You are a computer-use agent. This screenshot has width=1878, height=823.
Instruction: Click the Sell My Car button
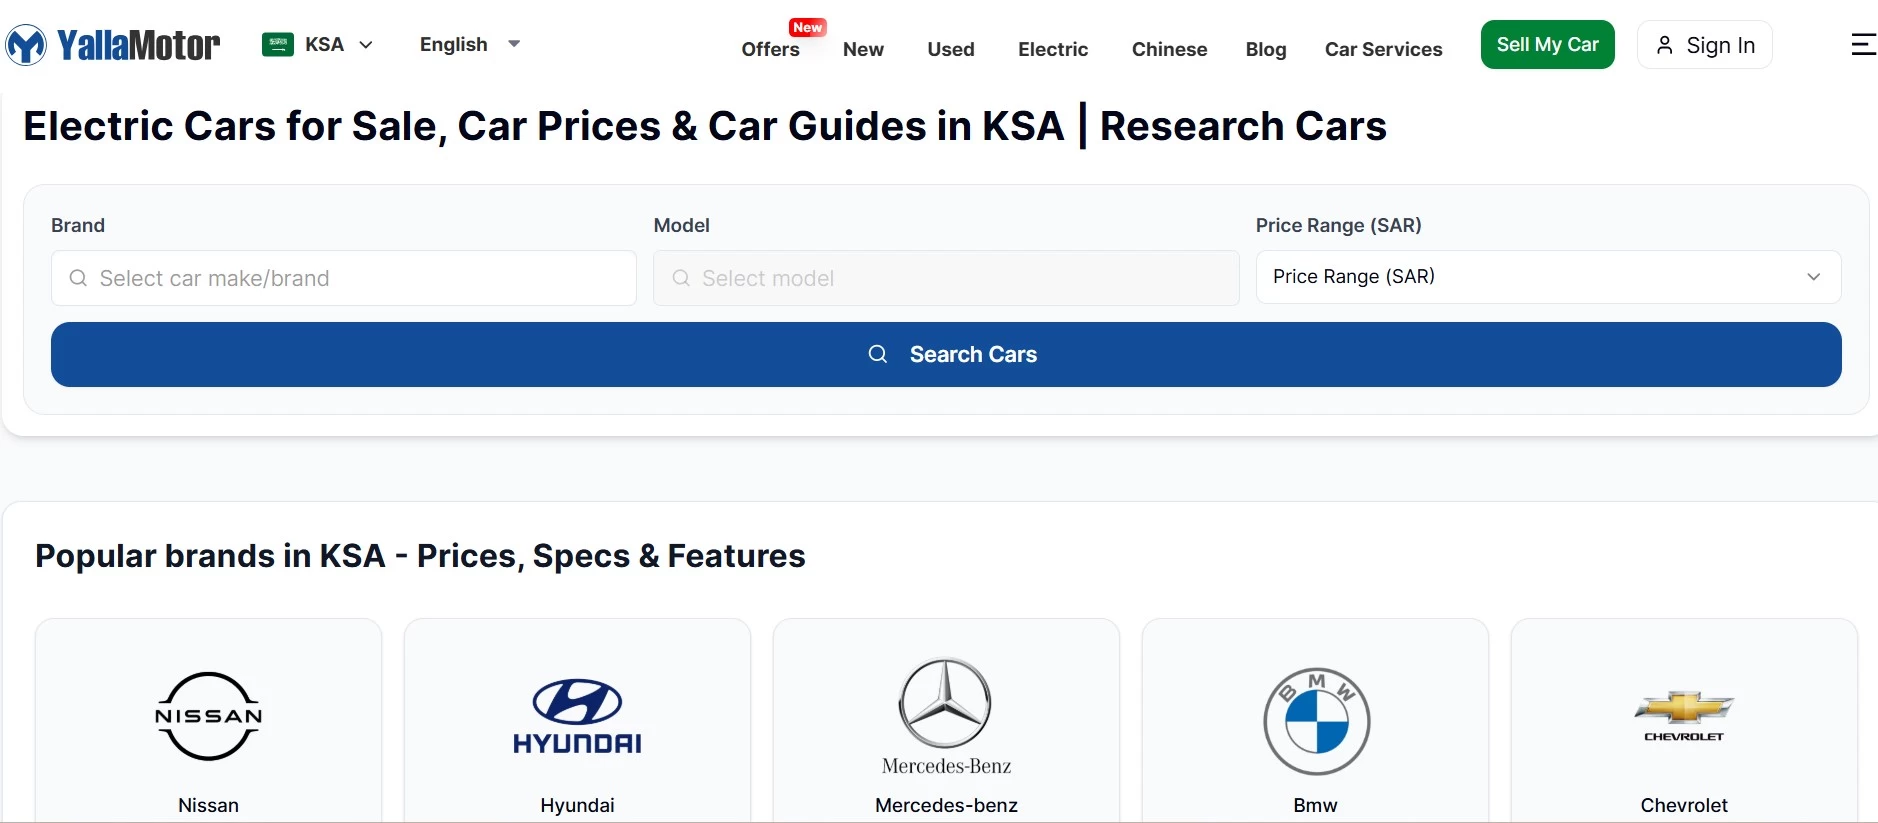pyautogui.click(x=1547, y=45)
